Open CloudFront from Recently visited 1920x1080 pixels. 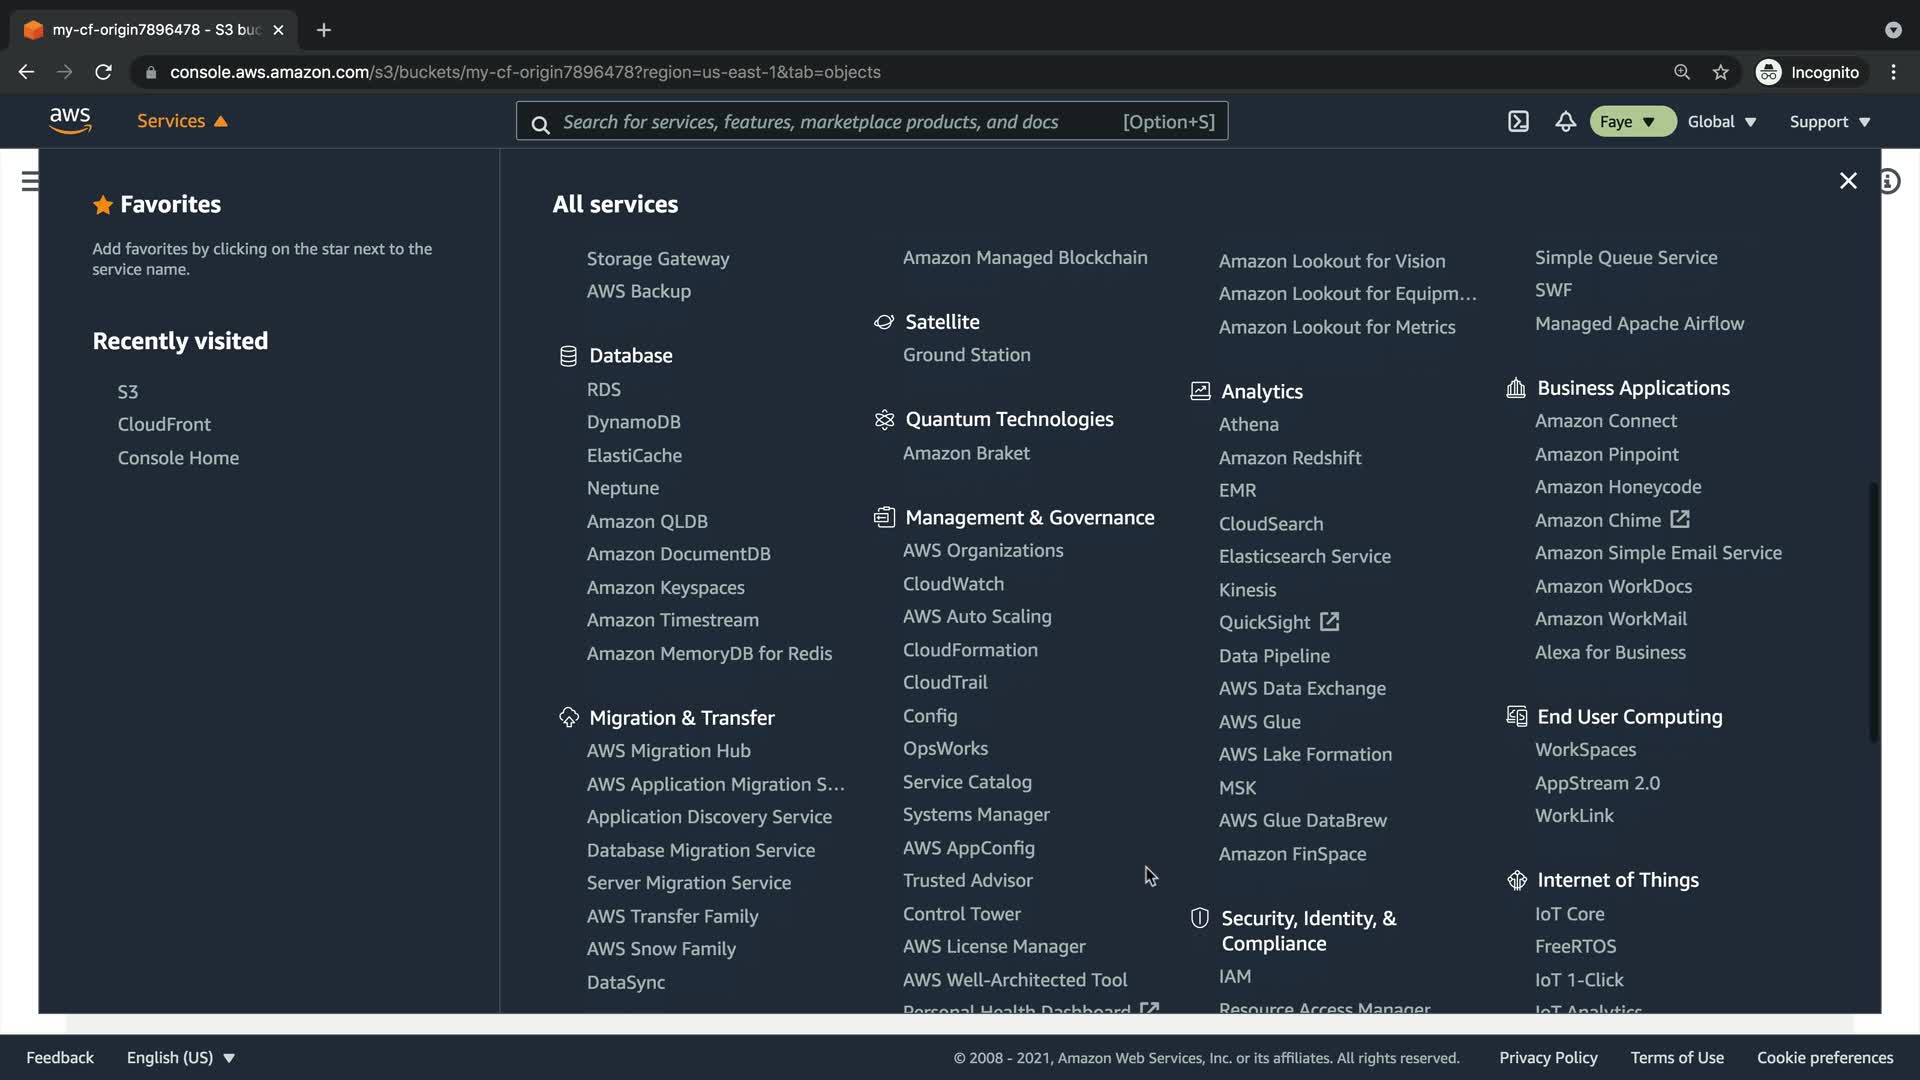pos(164,424)
